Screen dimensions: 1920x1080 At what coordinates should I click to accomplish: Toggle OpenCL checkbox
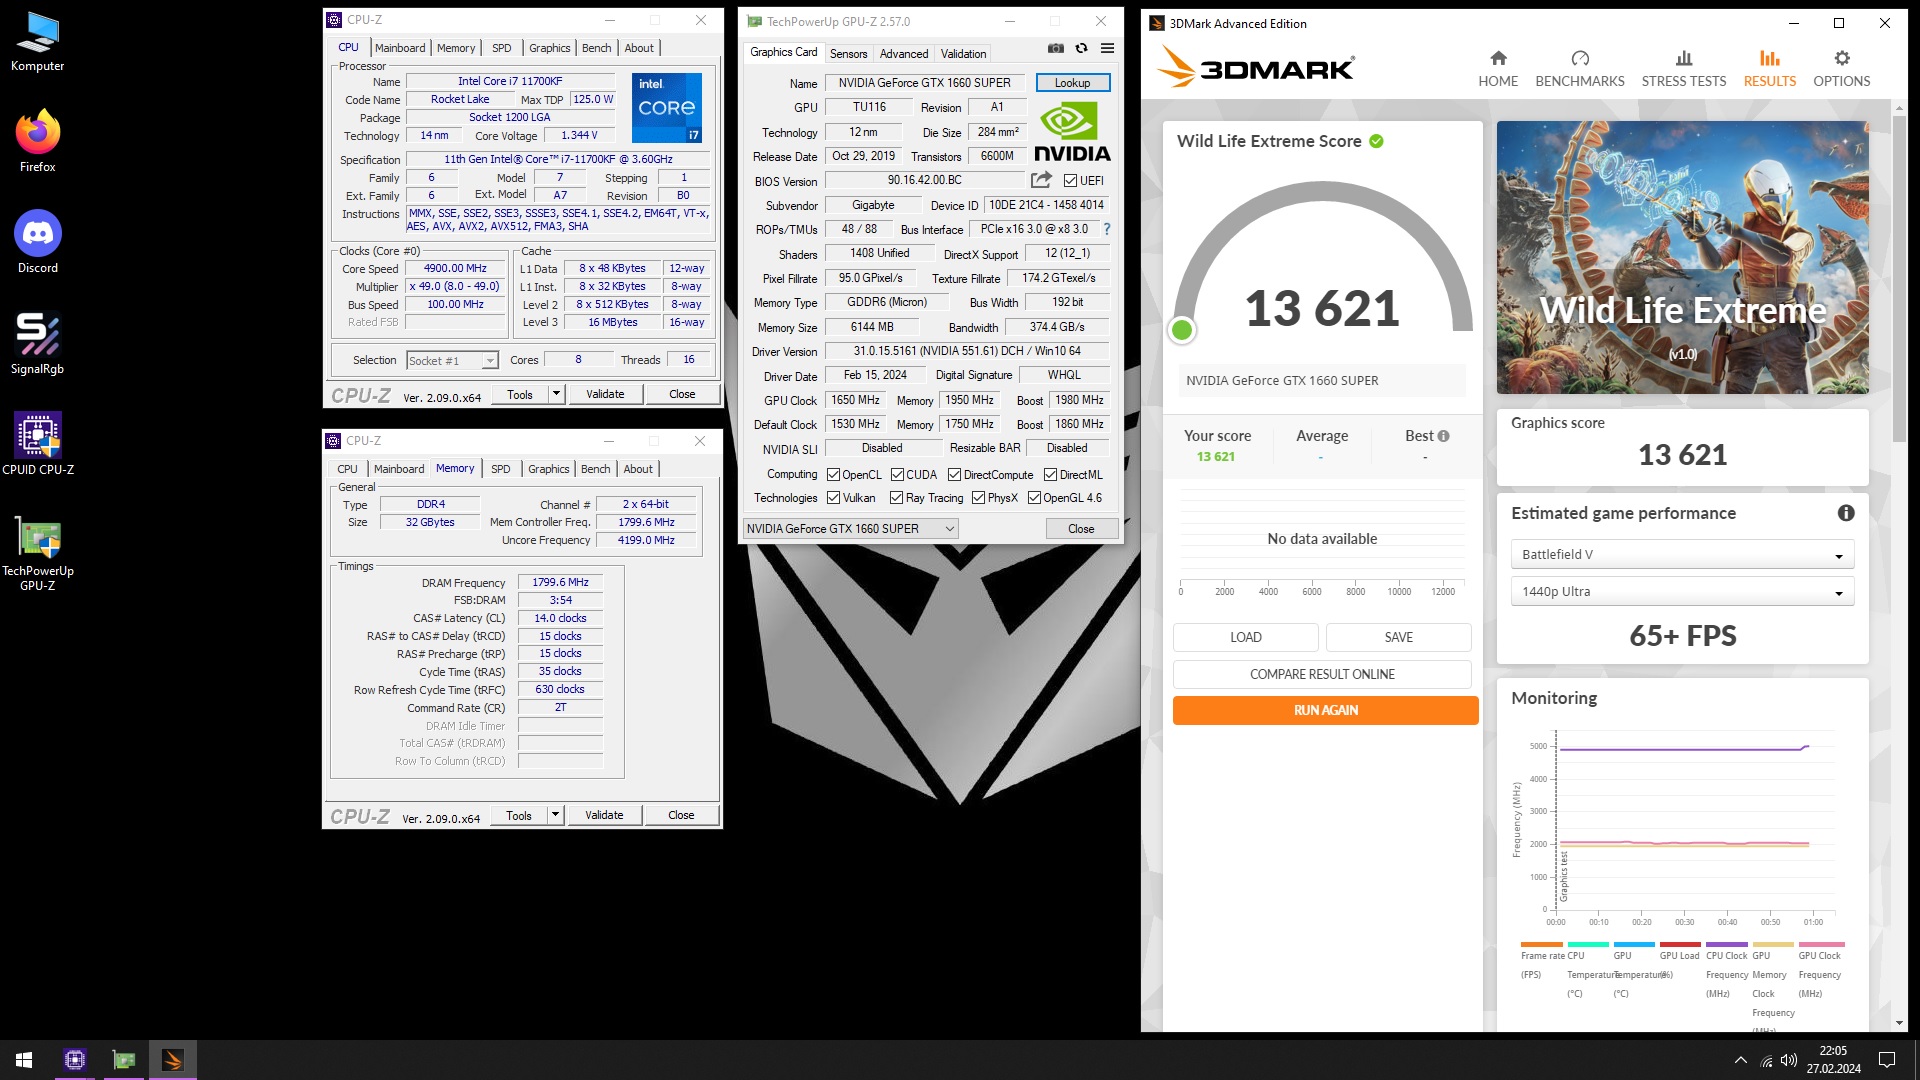click(833, 475)
